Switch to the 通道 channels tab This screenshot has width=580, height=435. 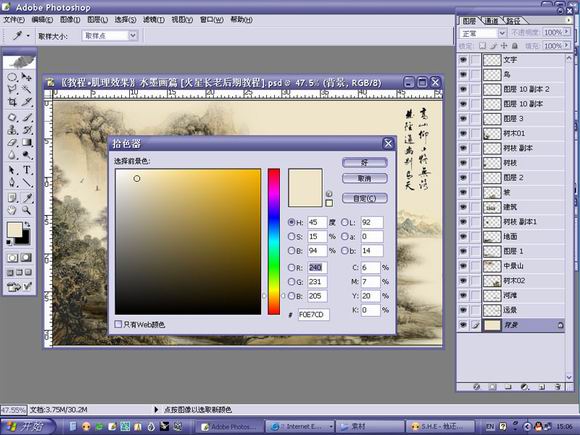click(x=492, y=21)
